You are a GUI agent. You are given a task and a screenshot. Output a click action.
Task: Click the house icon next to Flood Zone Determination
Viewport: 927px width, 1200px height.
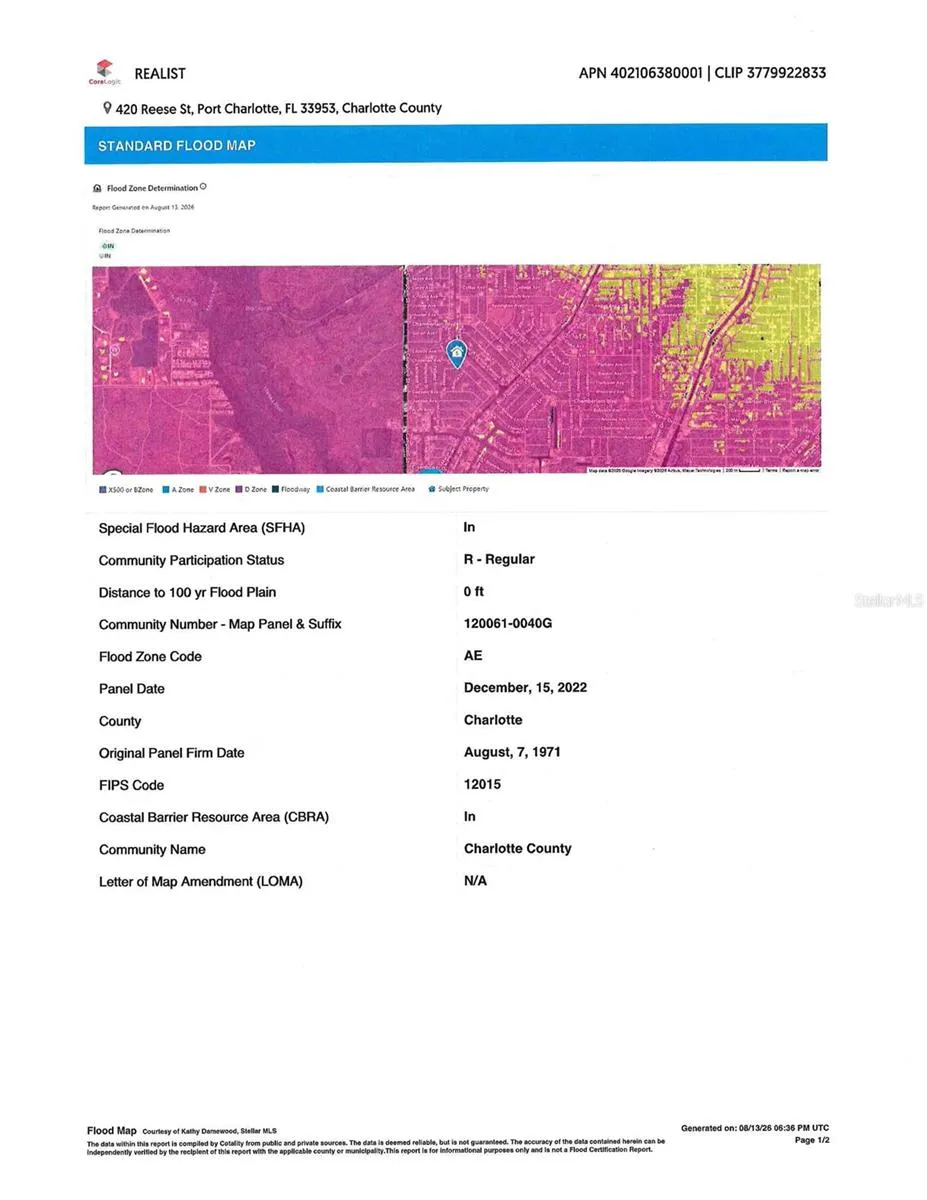(x=97, y=188)
